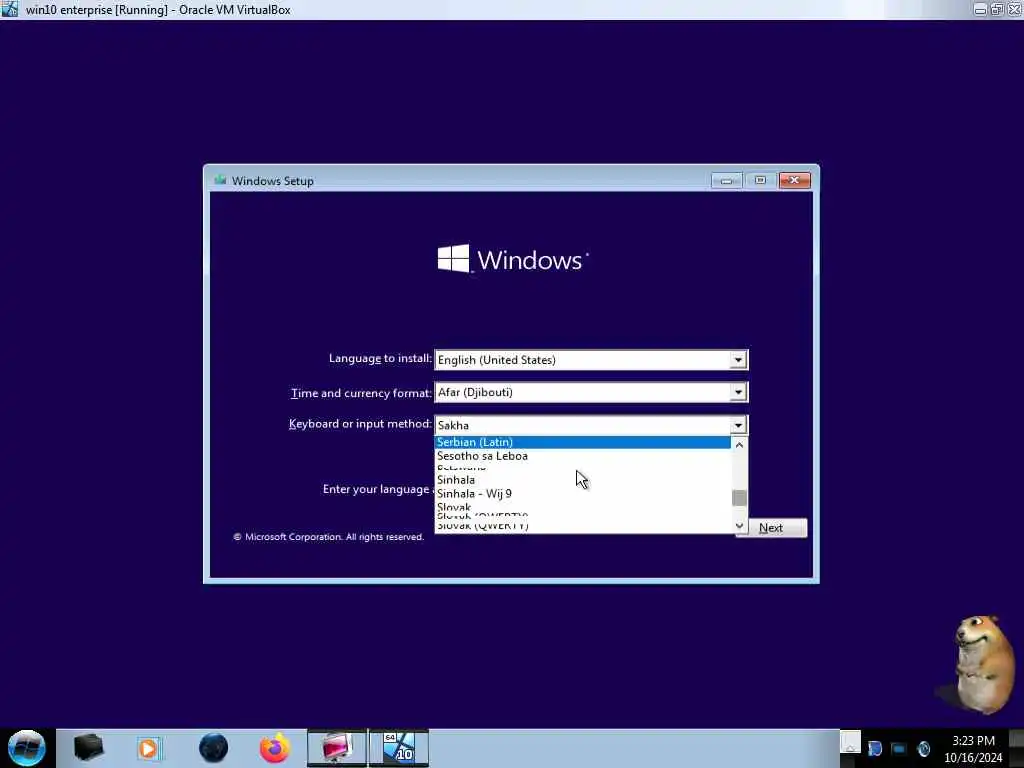1024x768 pixels.
Task: Click the Keyboard or input method label
Action: click(x=360, y=424)
